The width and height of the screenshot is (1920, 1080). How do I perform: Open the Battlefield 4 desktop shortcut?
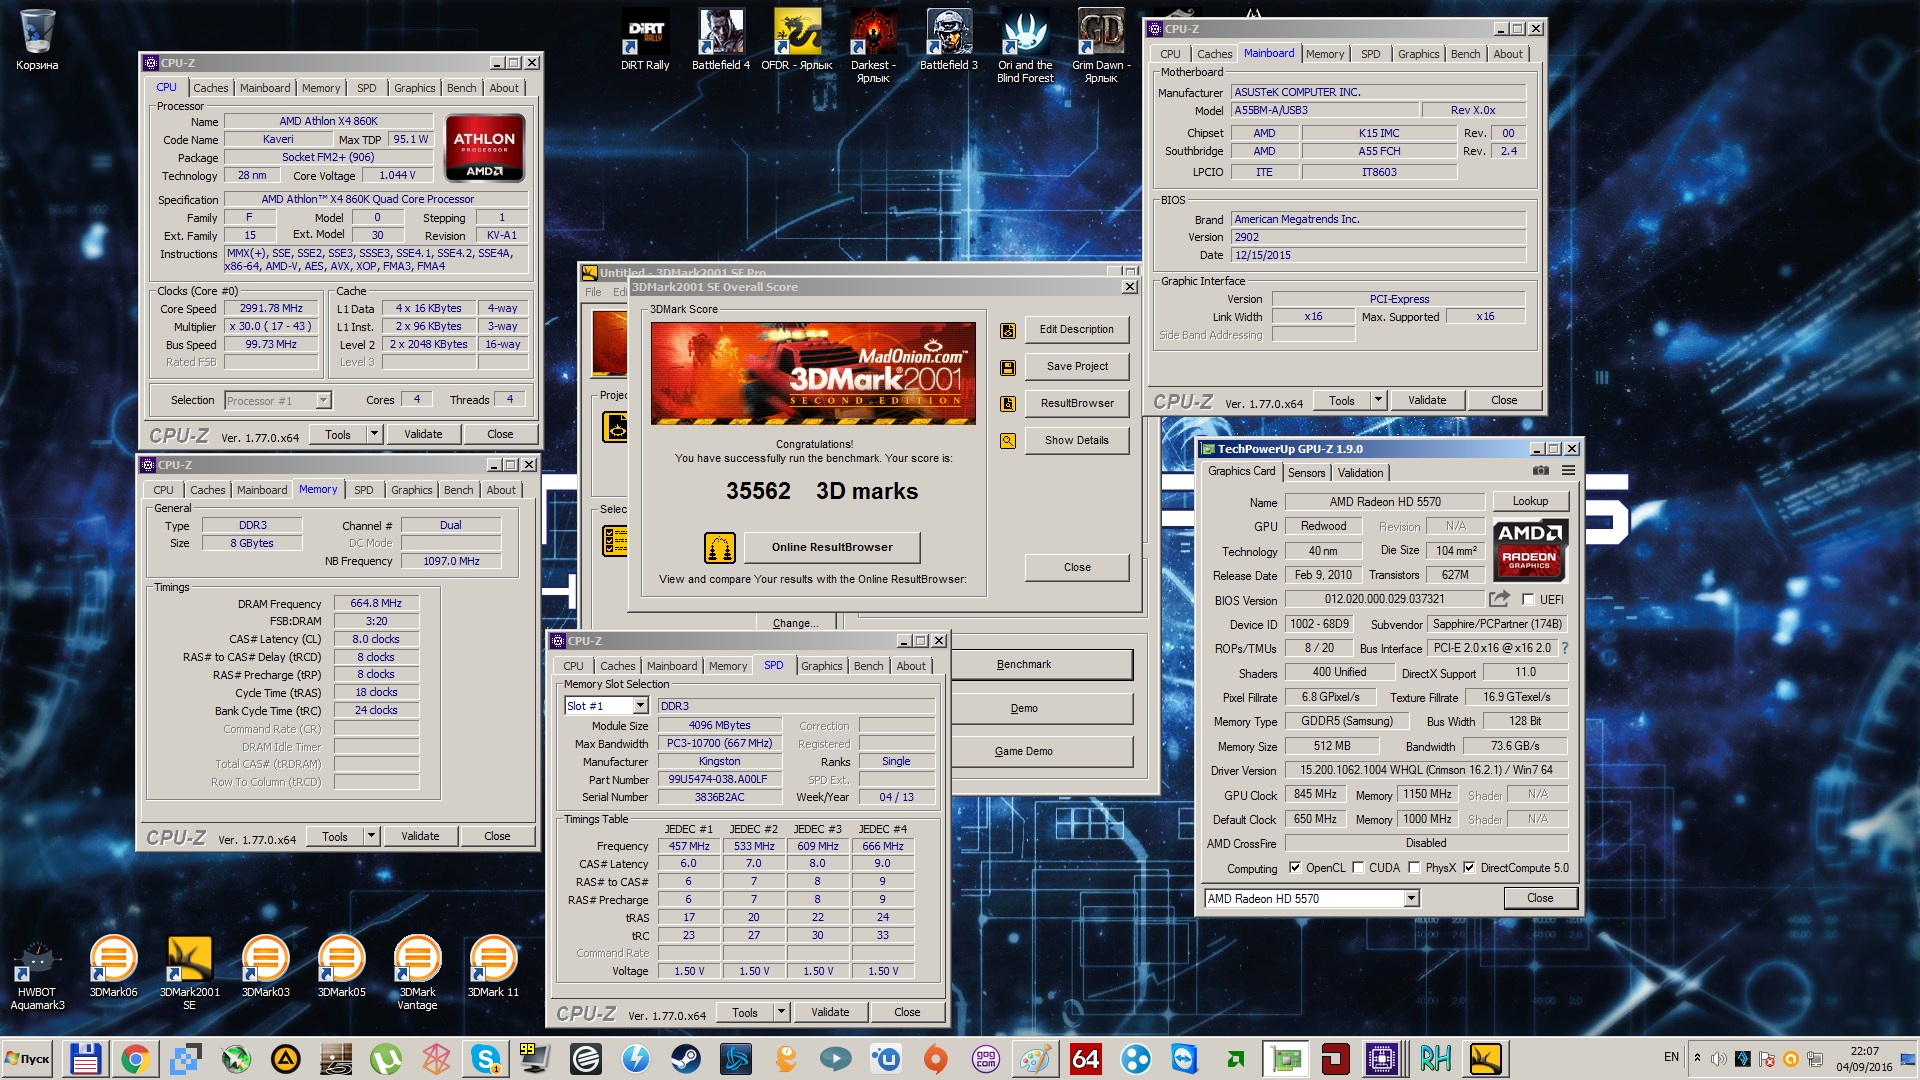(721, 40)
